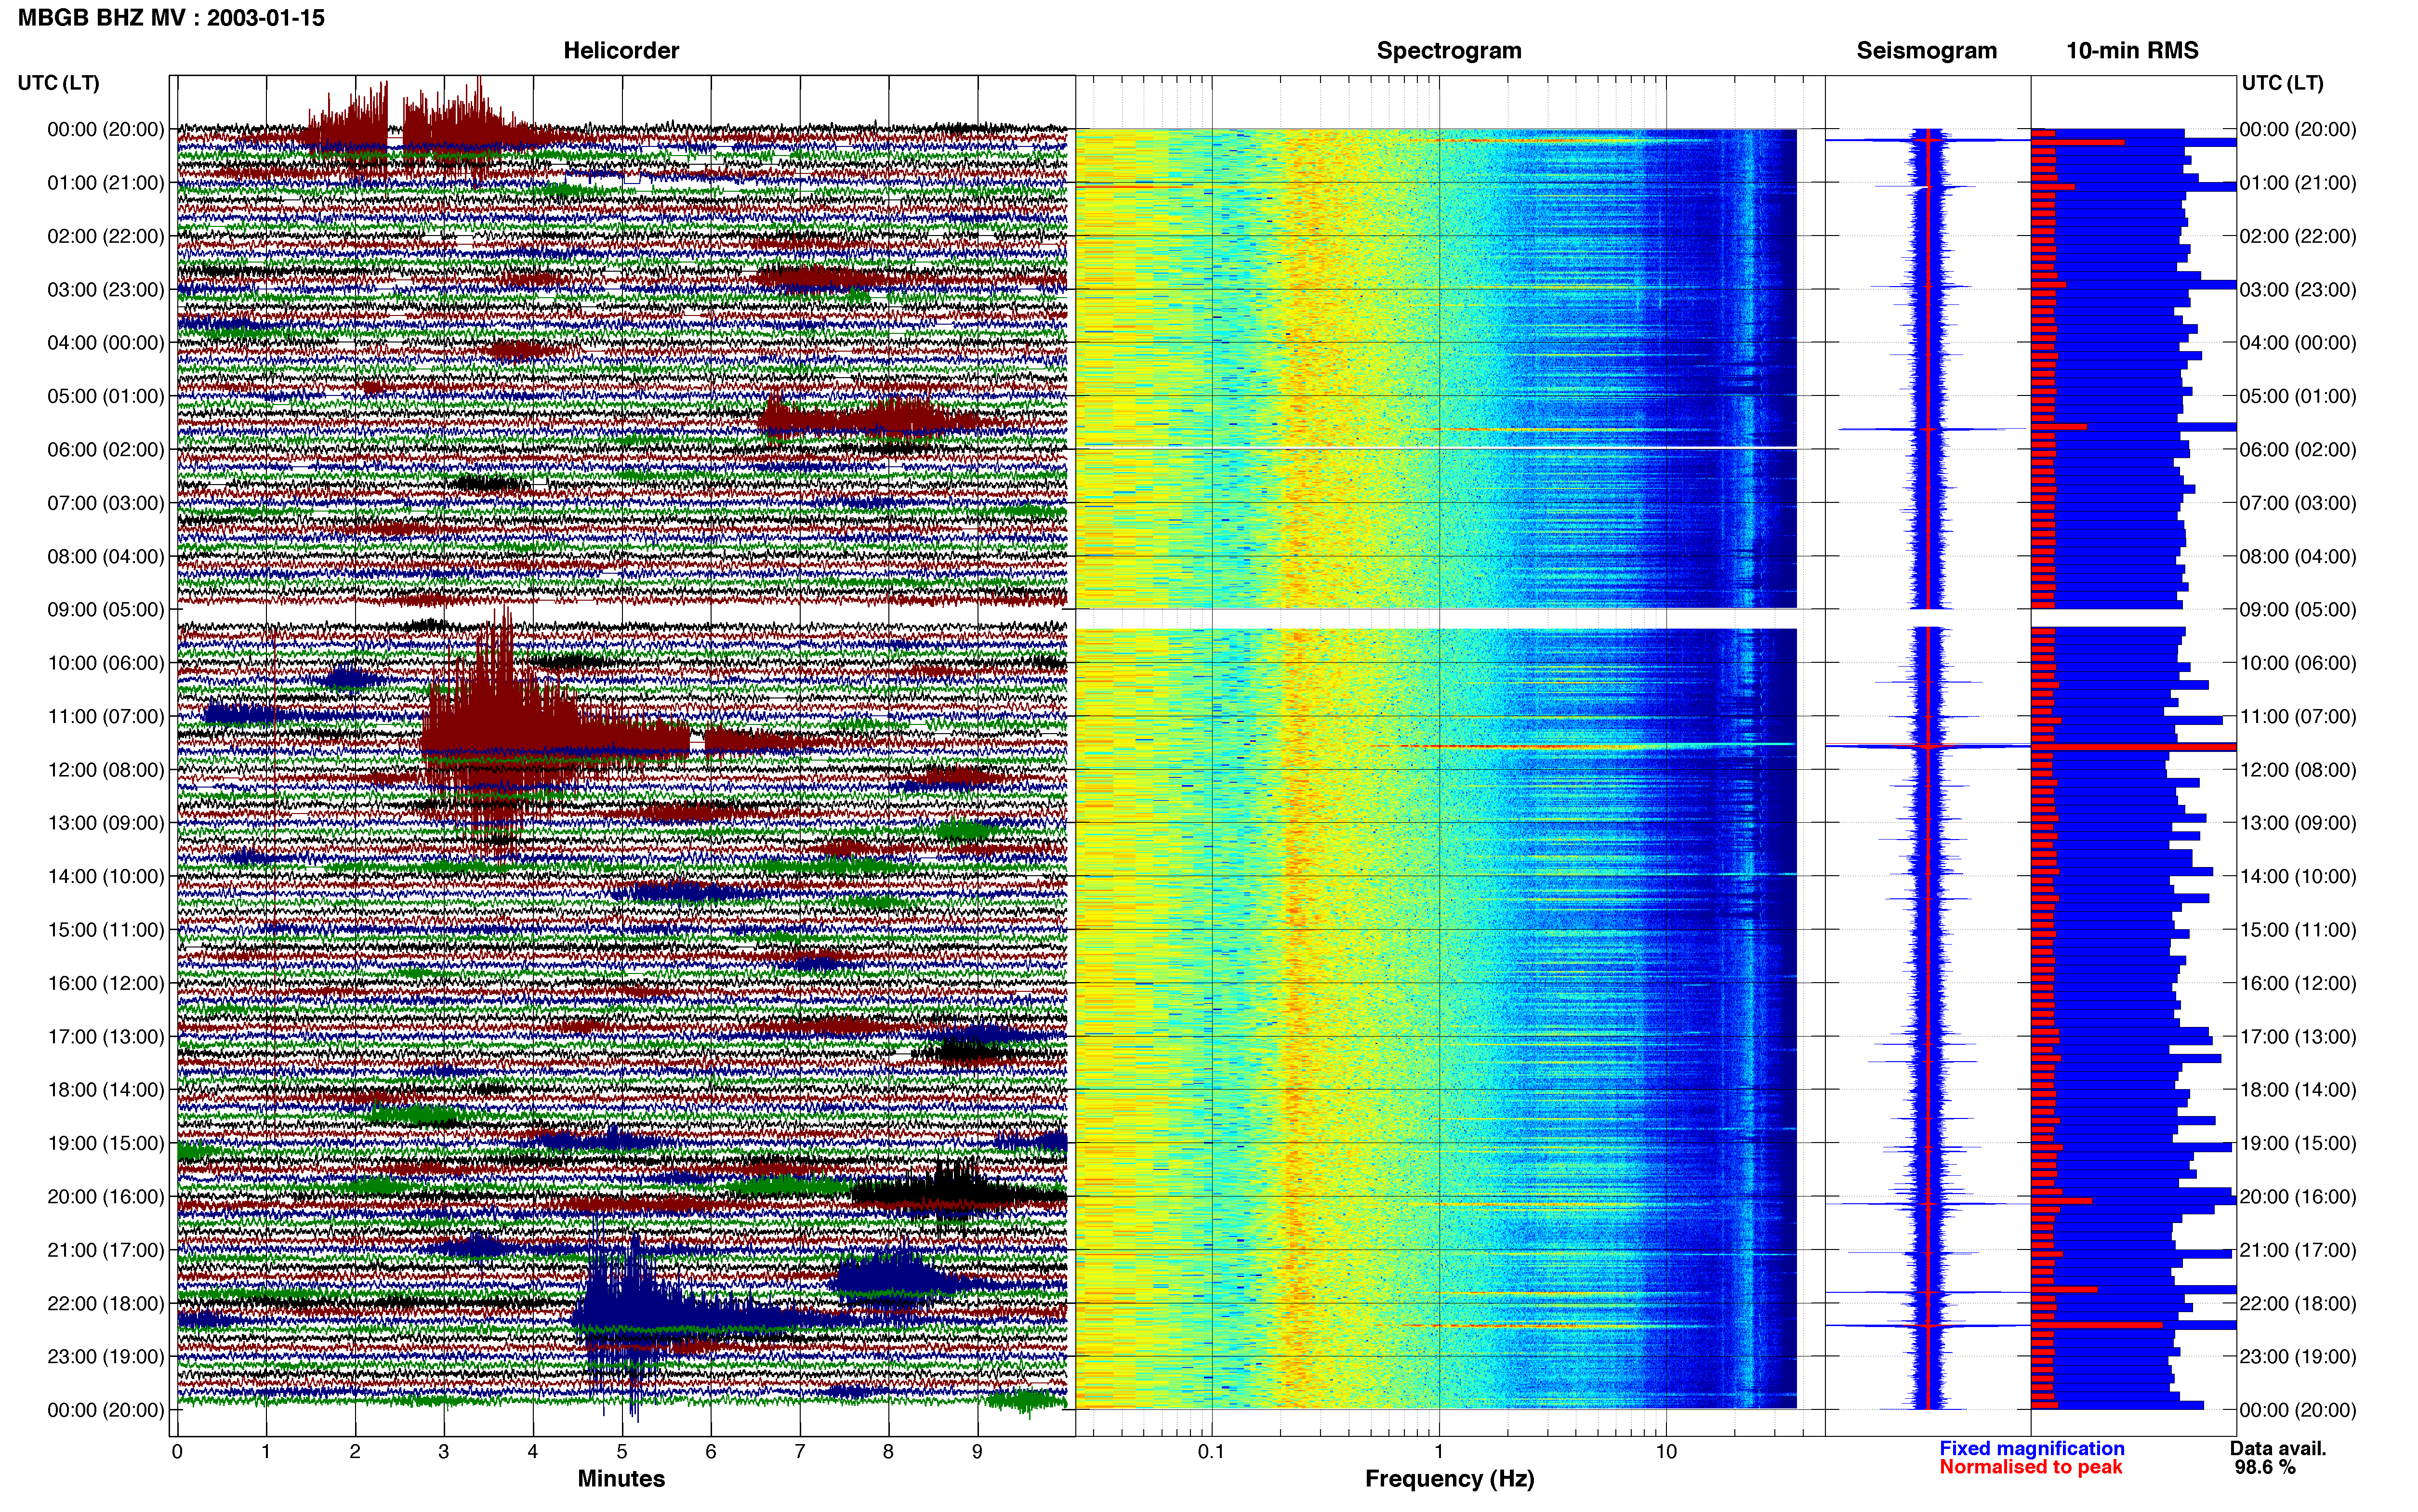
Task: Click the 'Helicorder' panel heading
Action: (x=621, y=50)
